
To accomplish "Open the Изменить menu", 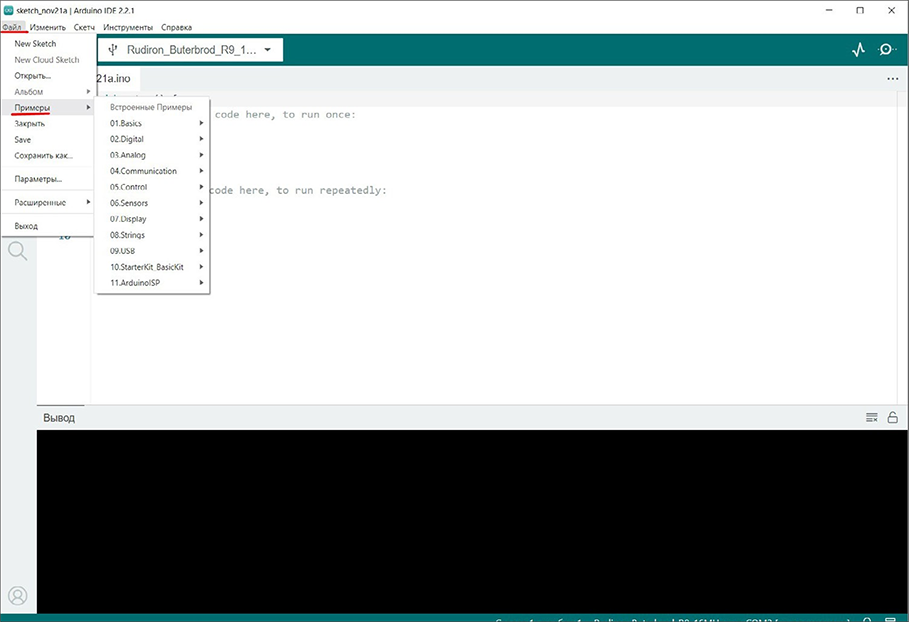I will coord(48,27).
